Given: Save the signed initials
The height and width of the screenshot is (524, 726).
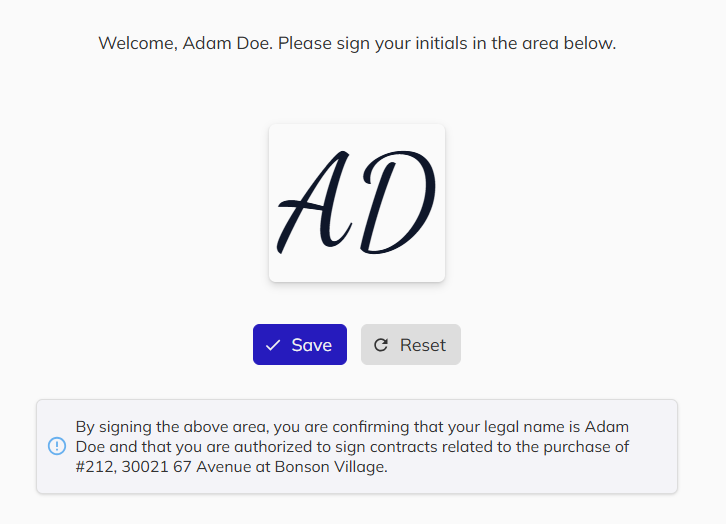Looking at the screenshot, I should (x=300, y=345).
